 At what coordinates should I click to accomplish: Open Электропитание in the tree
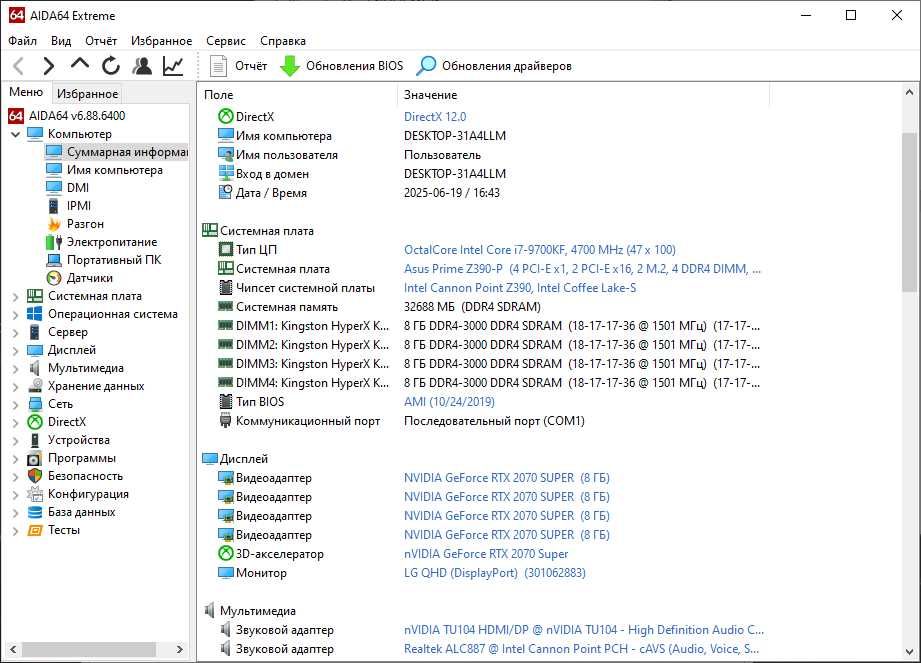pos(112,242)
